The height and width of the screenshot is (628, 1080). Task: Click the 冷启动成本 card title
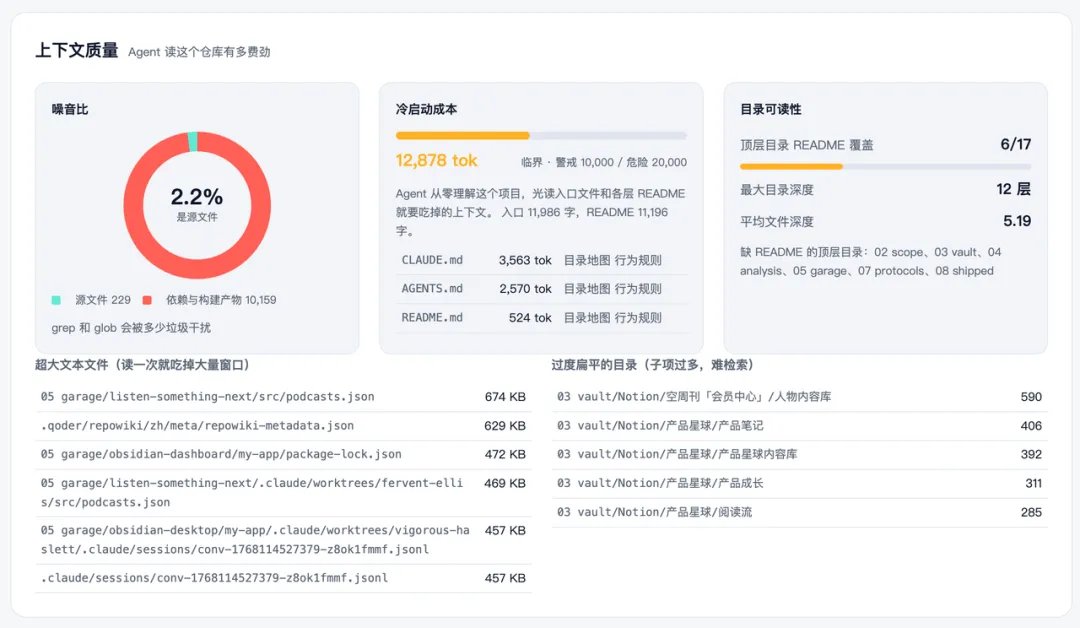(426, 109)
